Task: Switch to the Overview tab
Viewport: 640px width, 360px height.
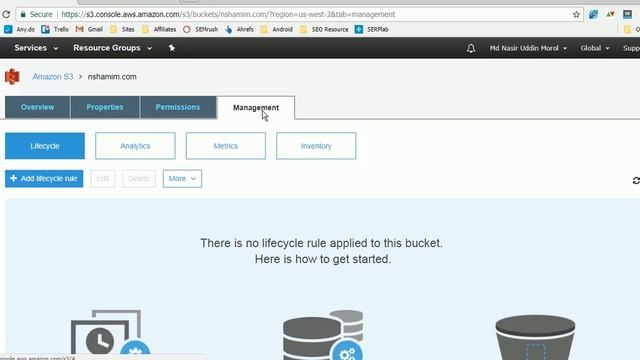Action: [38, 107]
